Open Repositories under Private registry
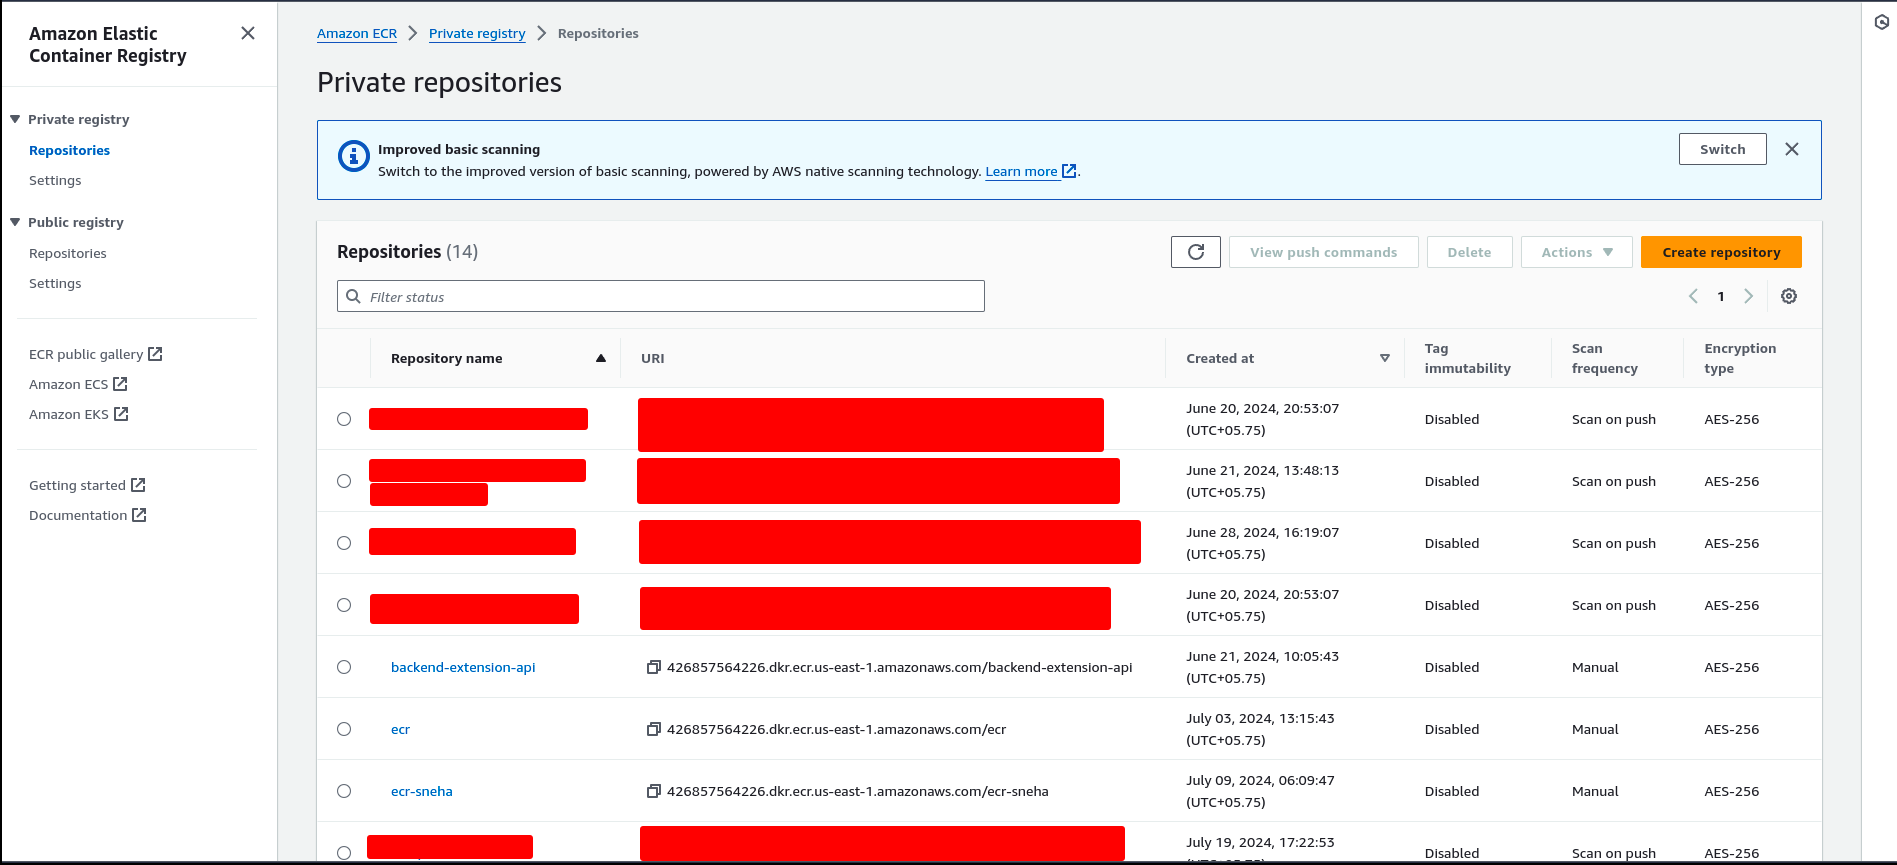This screenshot has width=1897, height=865. [x=69, y=150]
